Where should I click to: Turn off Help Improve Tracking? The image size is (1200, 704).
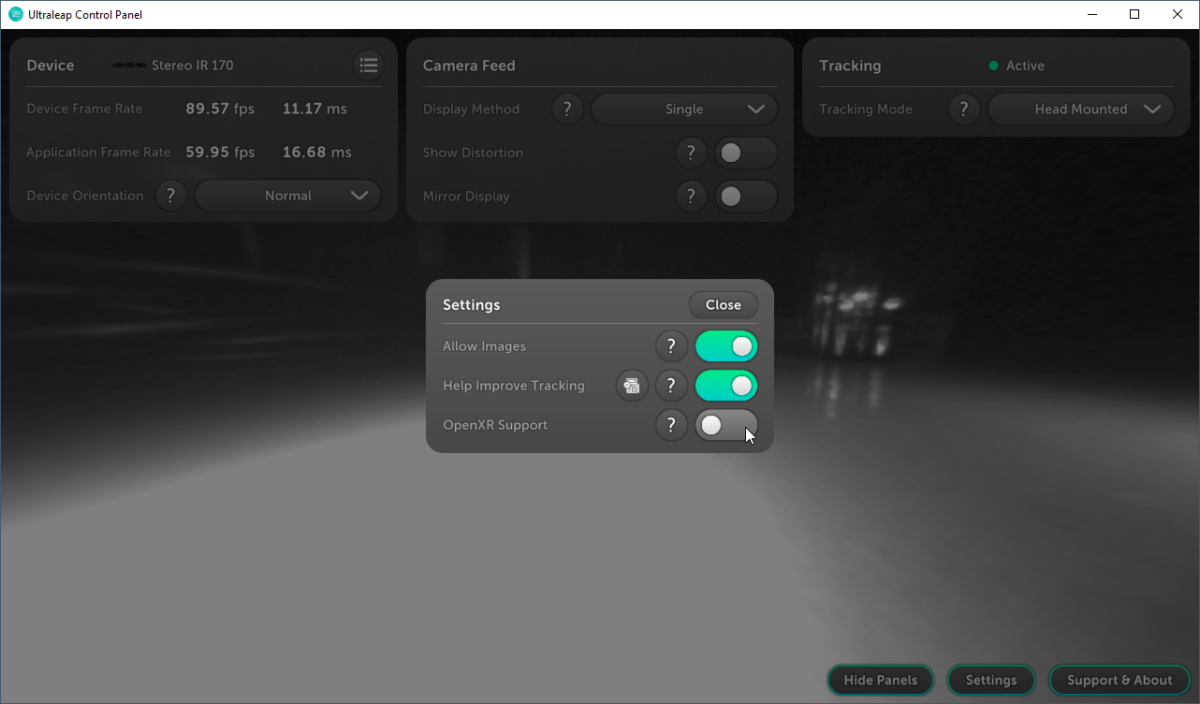coord(726,386)
